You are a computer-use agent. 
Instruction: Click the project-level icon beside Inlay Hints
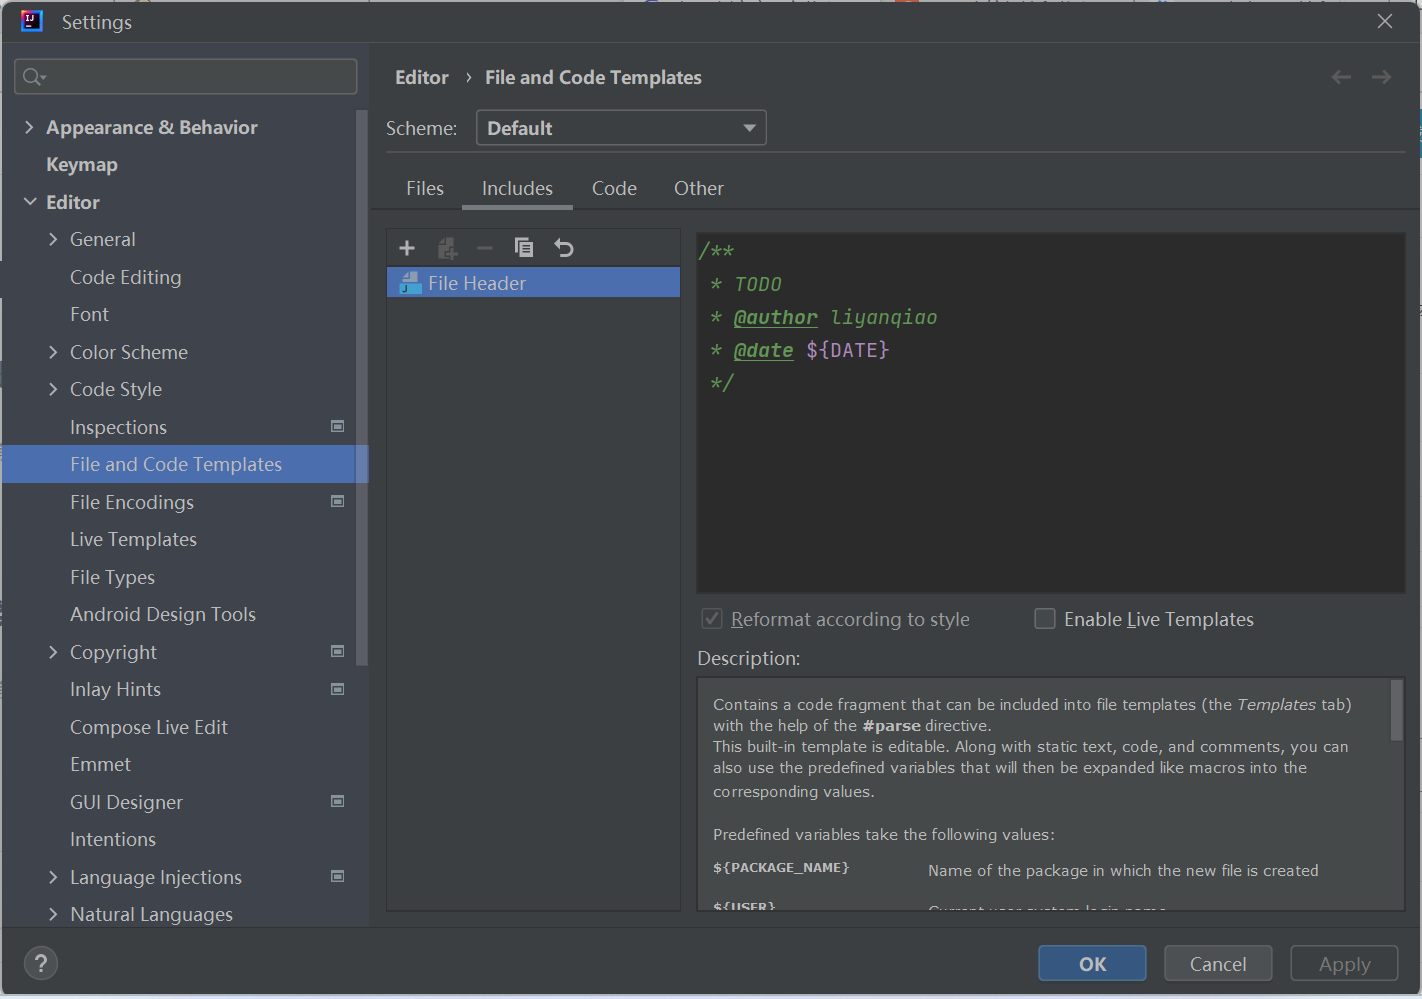(x=338, y=689)
